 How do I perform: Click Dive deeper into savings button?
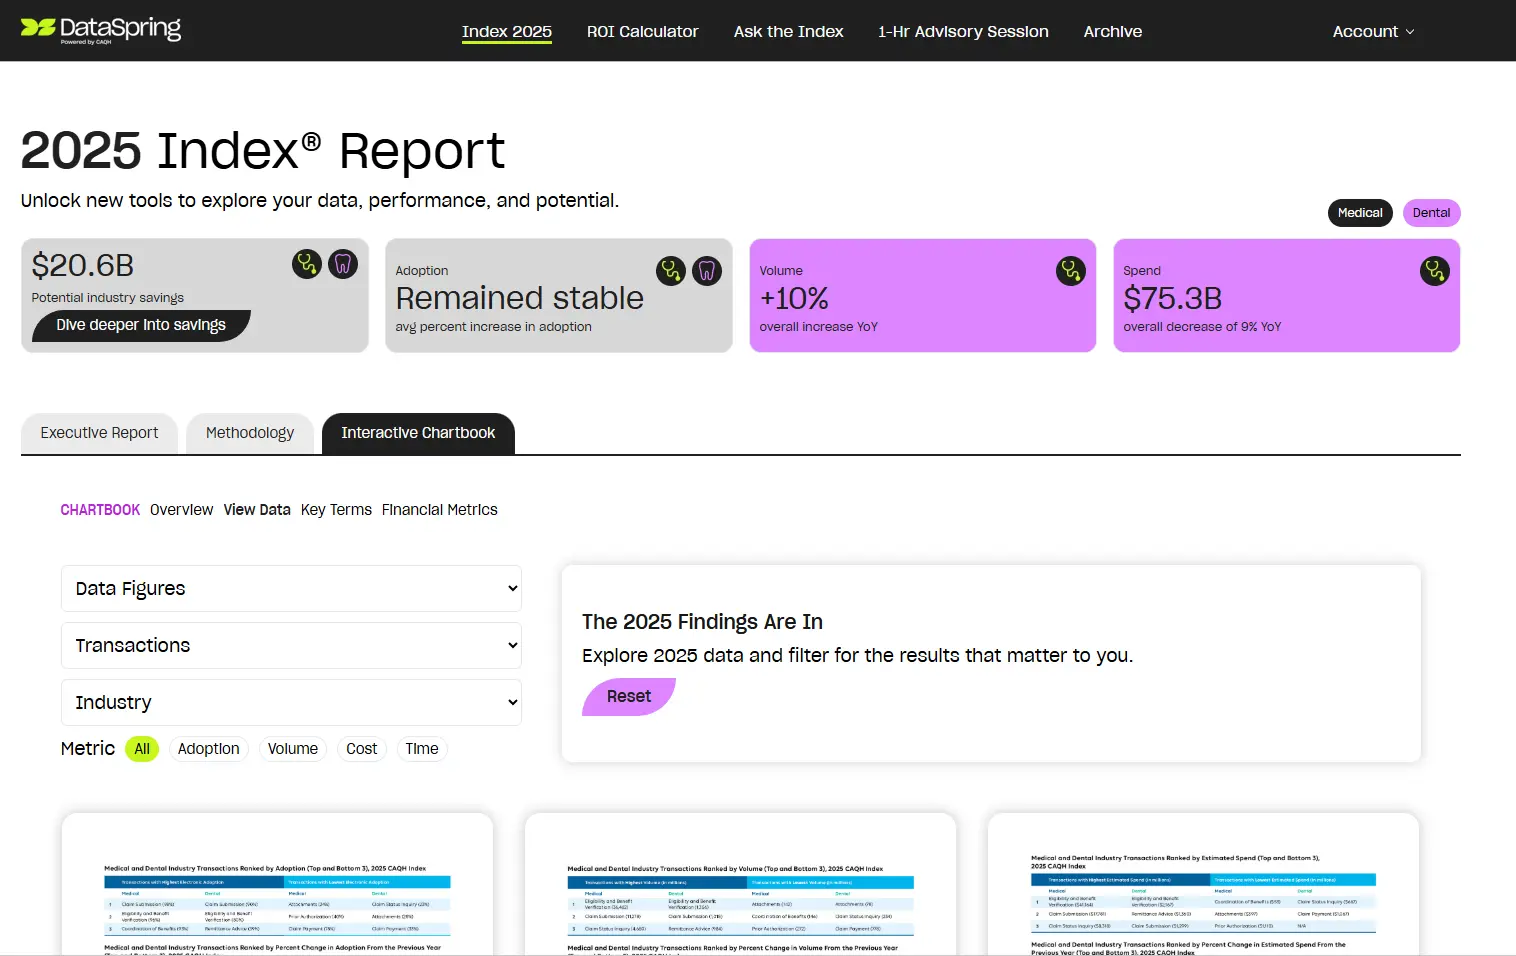tap(141, 325)
